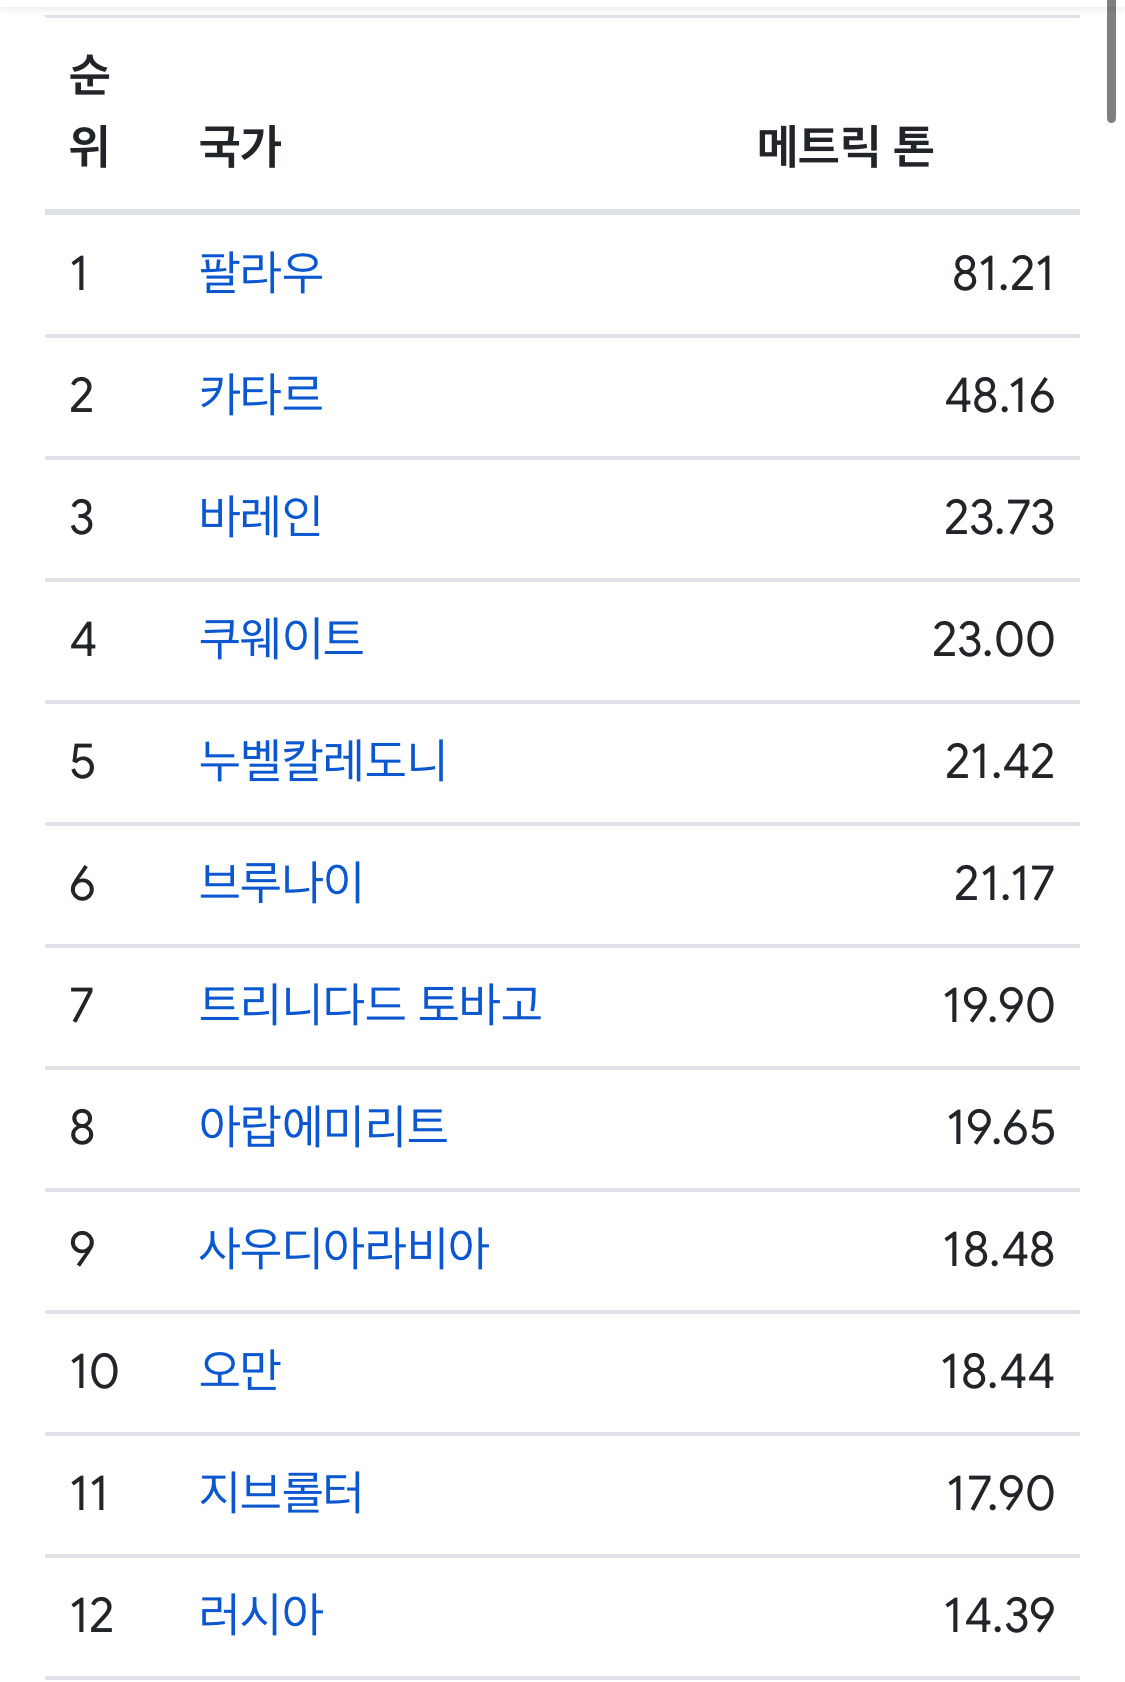Open the 바레인 link
The image size is (1125, 1682).
261,517
